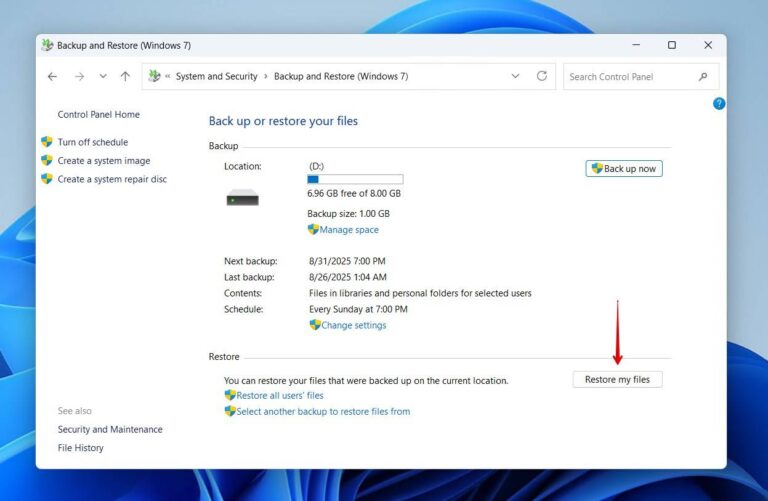Open File History link
Screen dimensions: 768x501
point(80,448)
